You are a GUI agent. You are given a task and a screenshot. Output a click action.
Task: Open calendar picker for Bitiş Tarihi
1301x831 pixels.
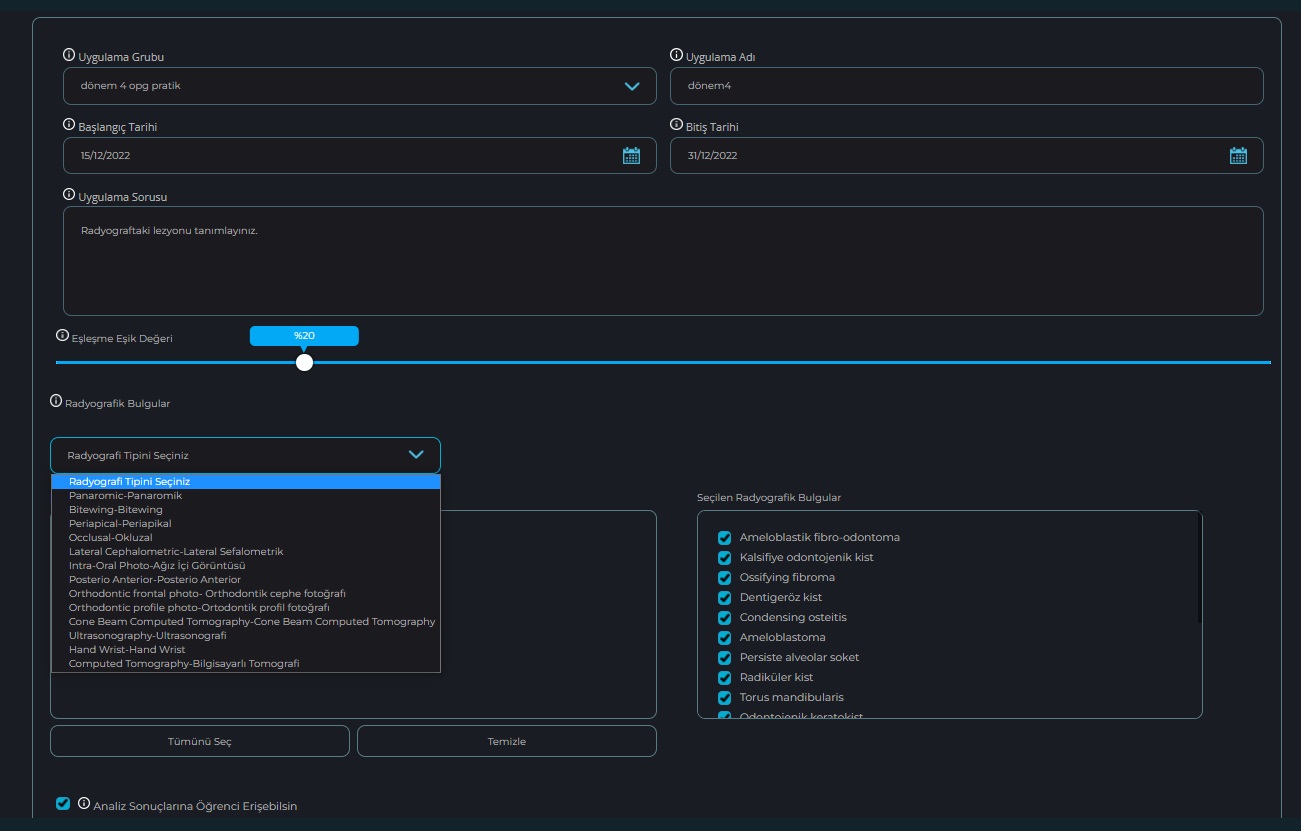coord(1238,155)
